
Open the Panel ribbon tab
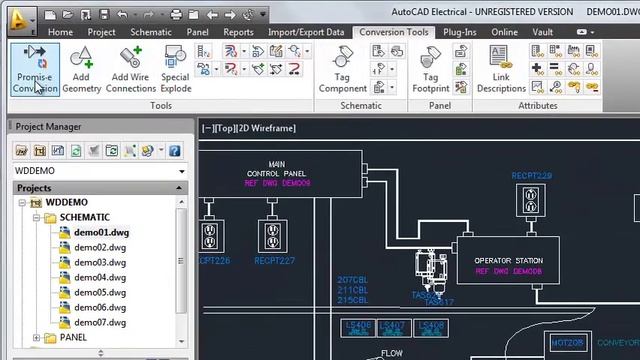tap(198, 32)
